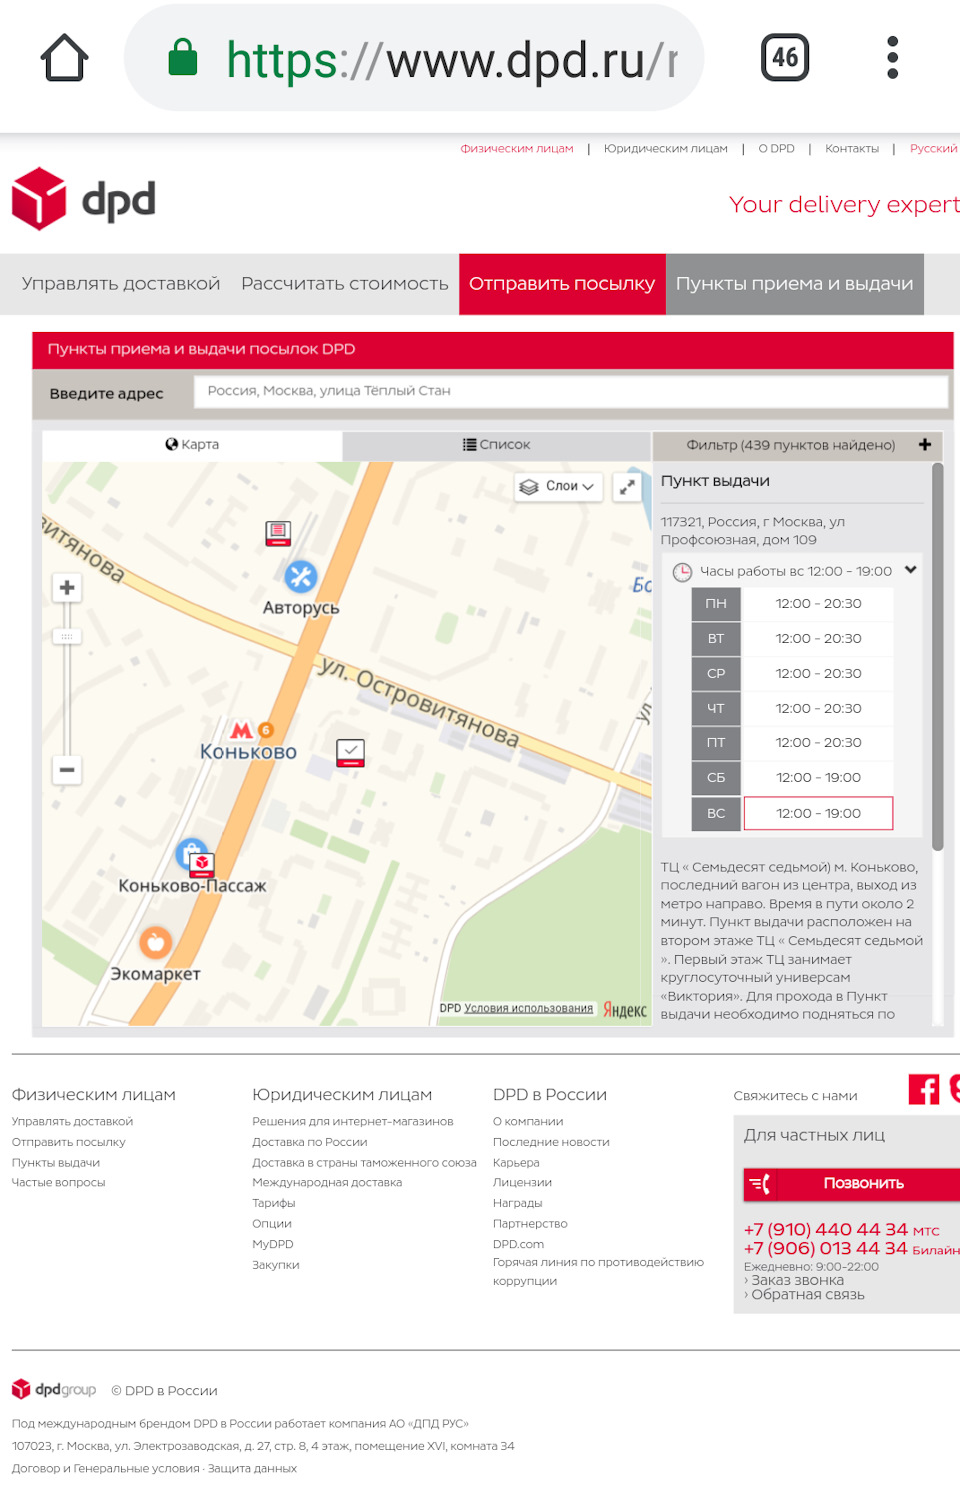Viewport: 960px width, 1502px height.
Task: Click the Коньково metro station icon
Action: (x=241, y=730)
